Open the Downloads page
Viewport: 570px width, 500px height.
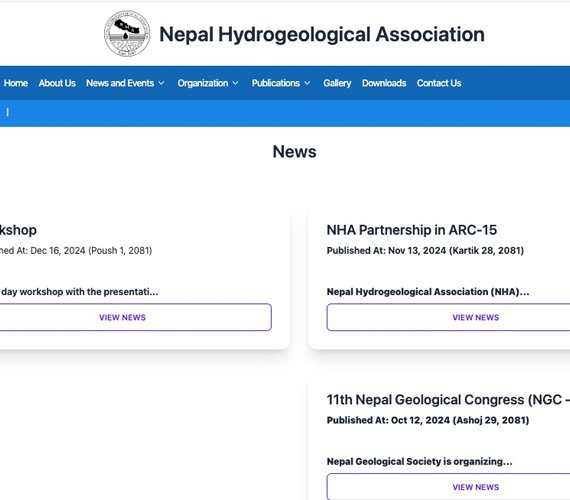(x=384, y=83)
